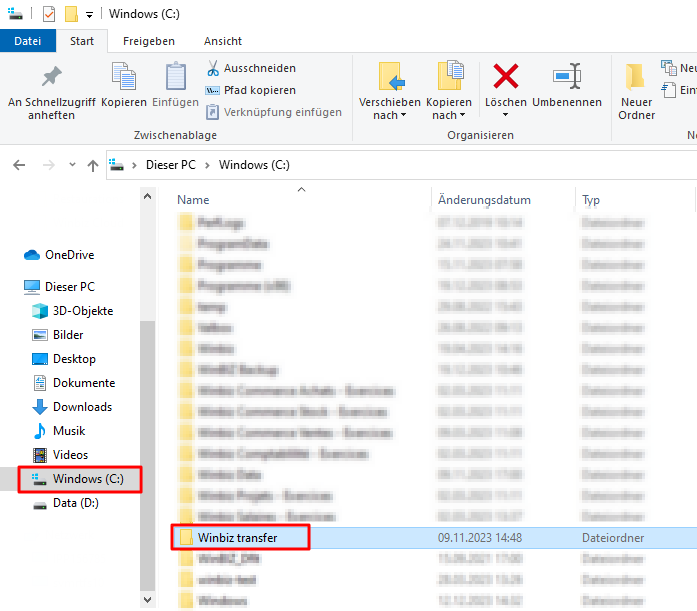The width and height of the screenshot is (697, 611).
Task: Click the Umbenennen icon
Action: [x=567, y=77]
